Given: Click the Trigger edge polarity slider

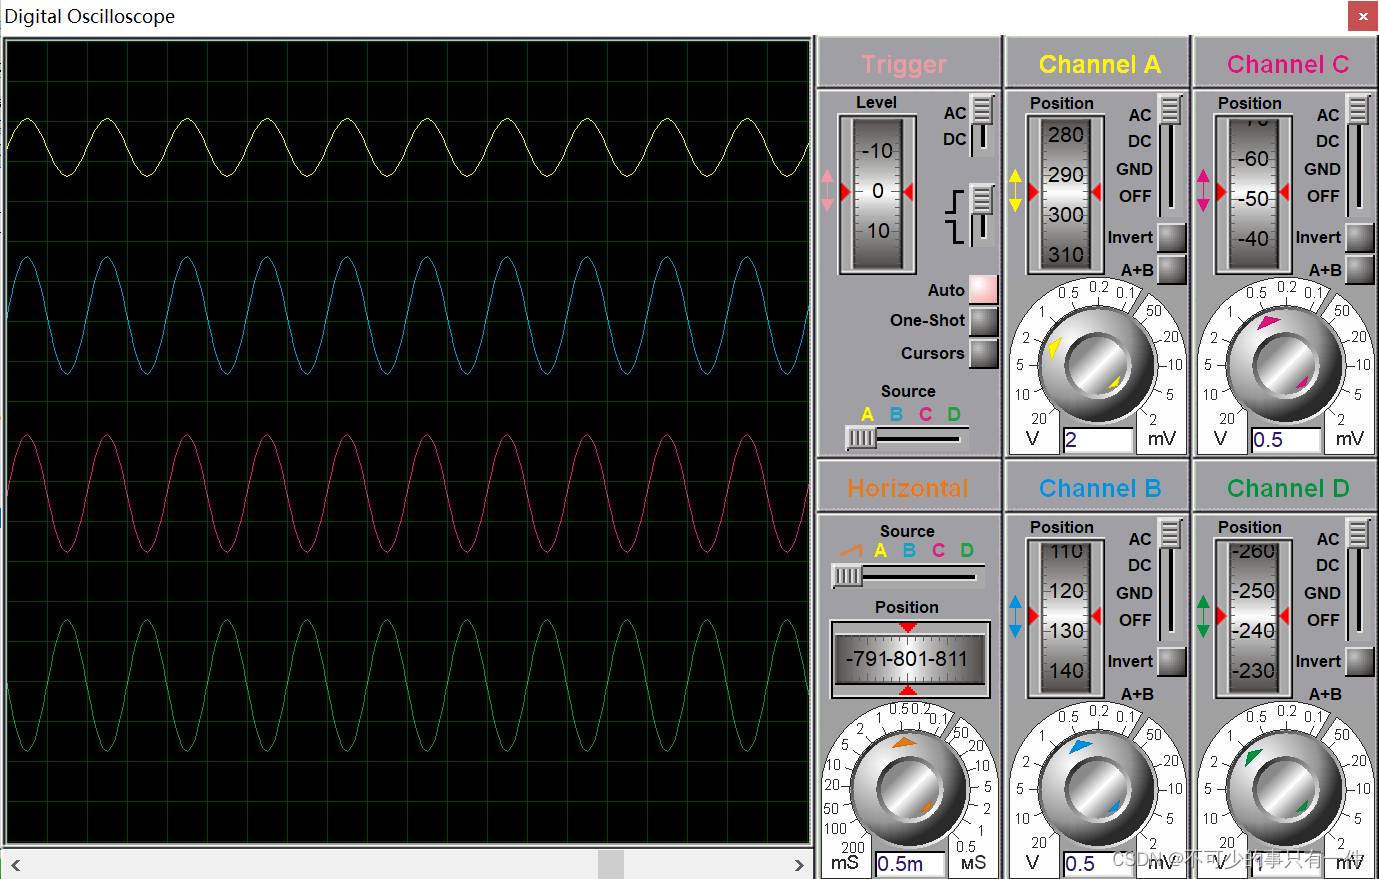Looking at the screenshot, I should pos(982,214).
